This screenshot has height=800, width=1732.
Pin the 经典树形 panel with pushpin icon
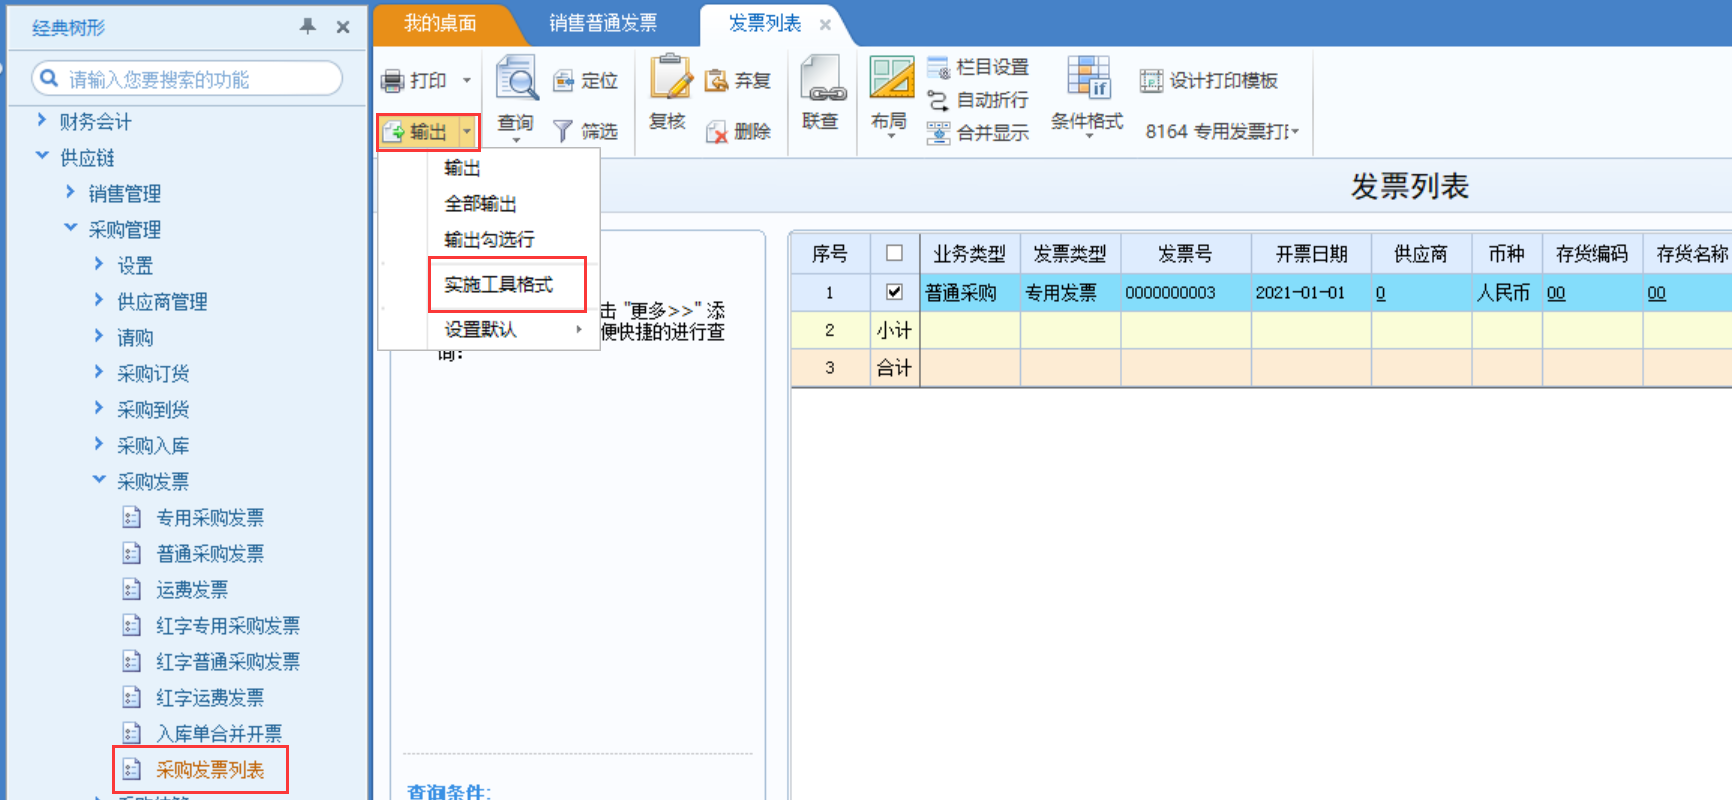308,27
